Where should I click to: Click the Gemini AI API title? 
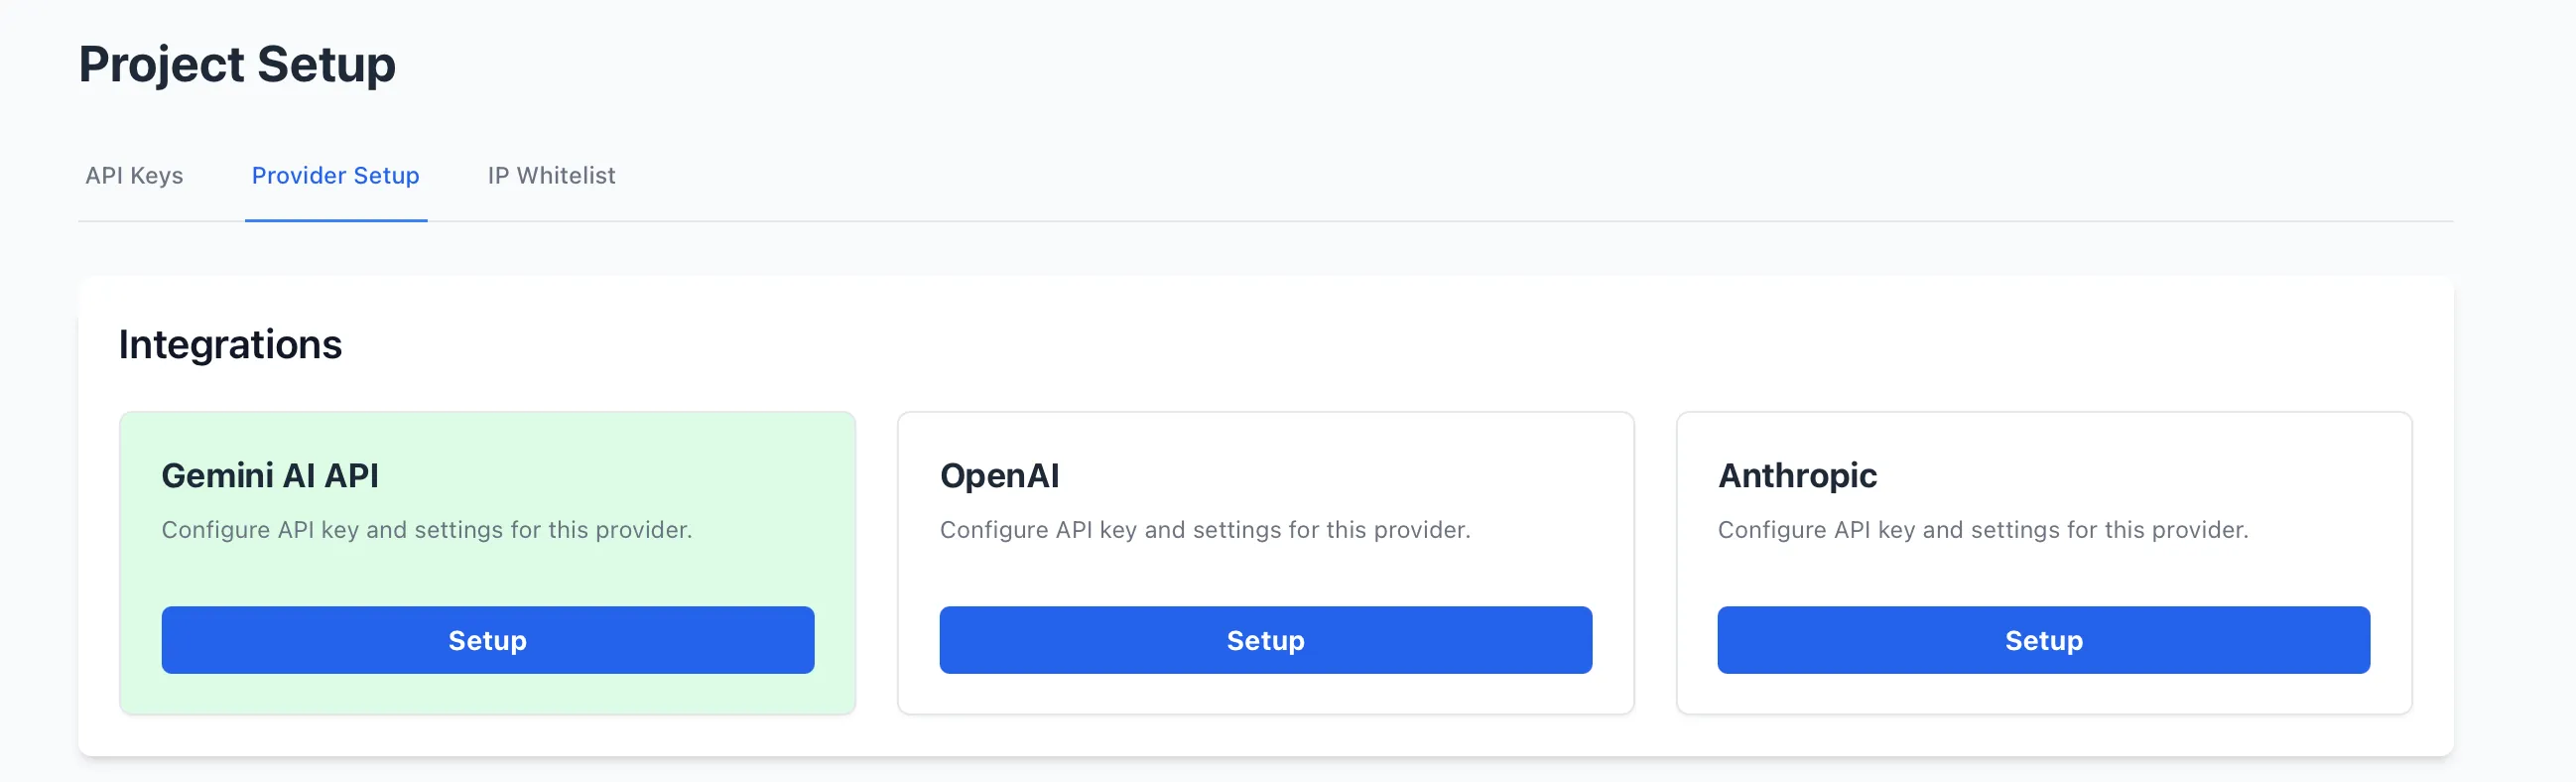271,476
